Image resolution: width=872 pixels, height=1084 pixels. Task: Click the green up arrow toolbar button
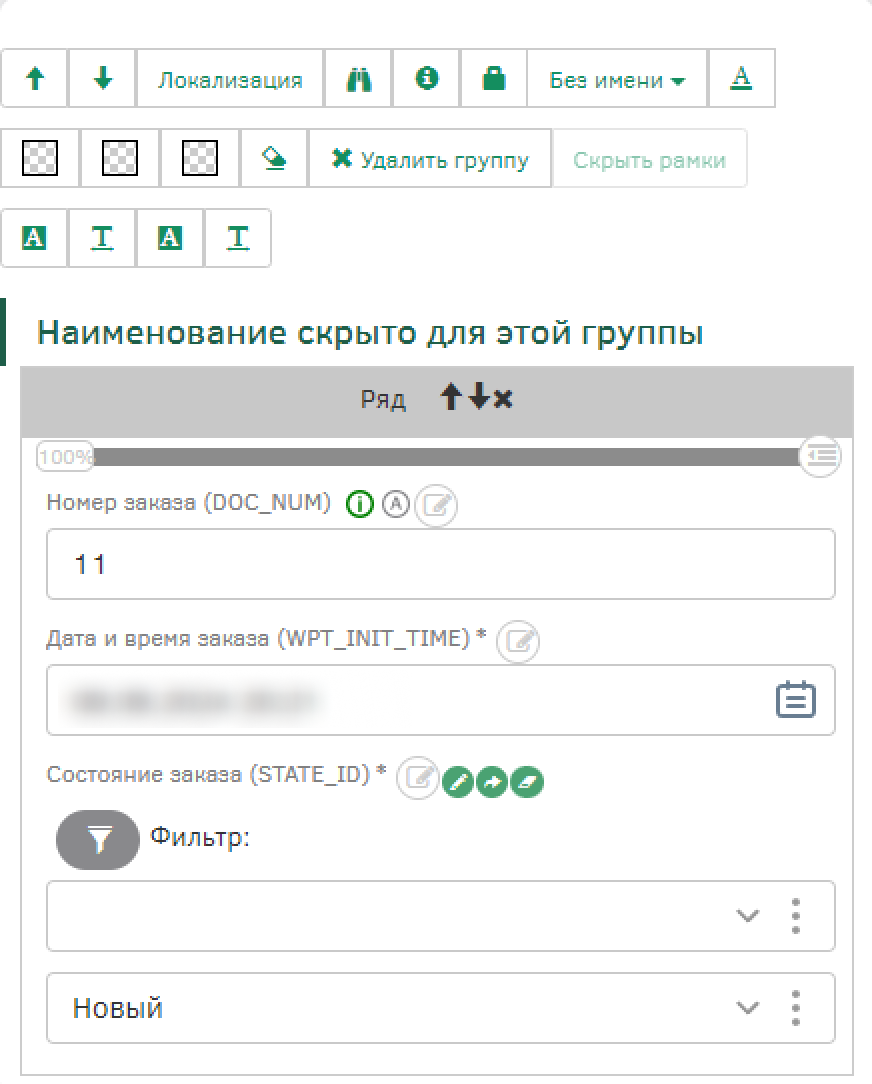click(x=35, y=80)
